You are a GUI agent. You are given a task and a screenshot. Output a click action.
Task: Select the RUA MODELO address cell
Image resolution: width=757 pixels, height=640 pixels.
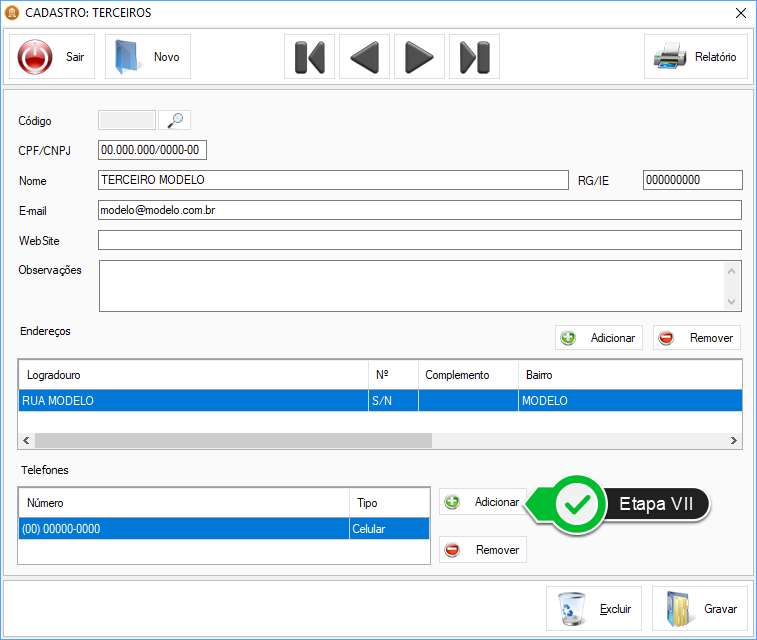click(193, 401)
